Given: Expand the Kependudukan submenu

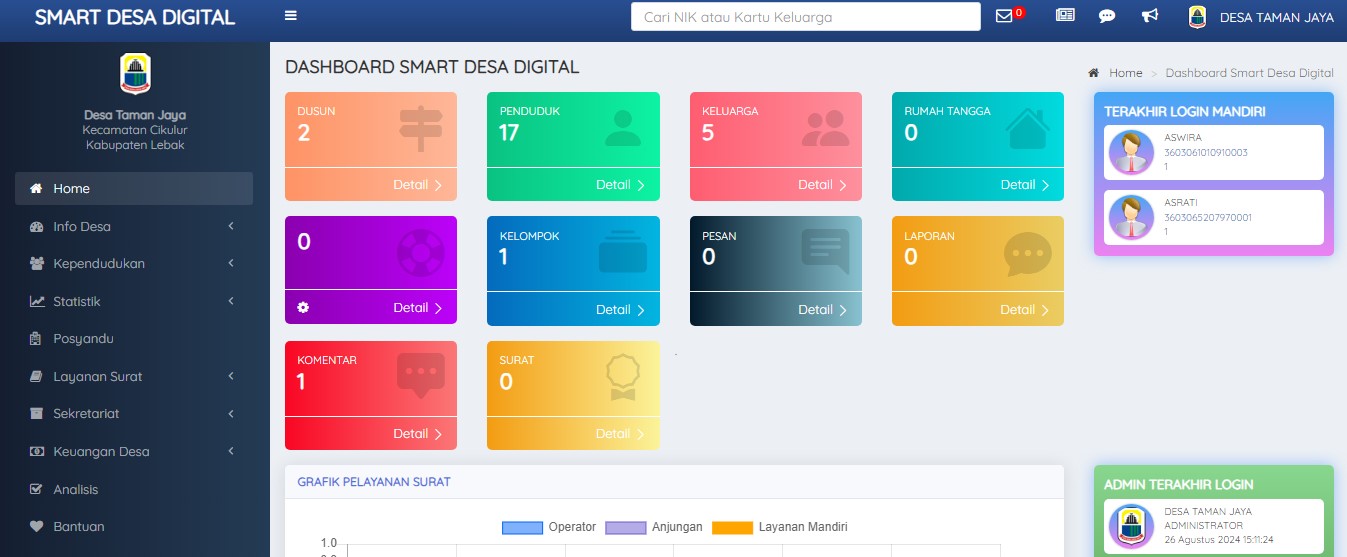Looking at the screenshot, I should pyautogui.click(x=133, y=264).
